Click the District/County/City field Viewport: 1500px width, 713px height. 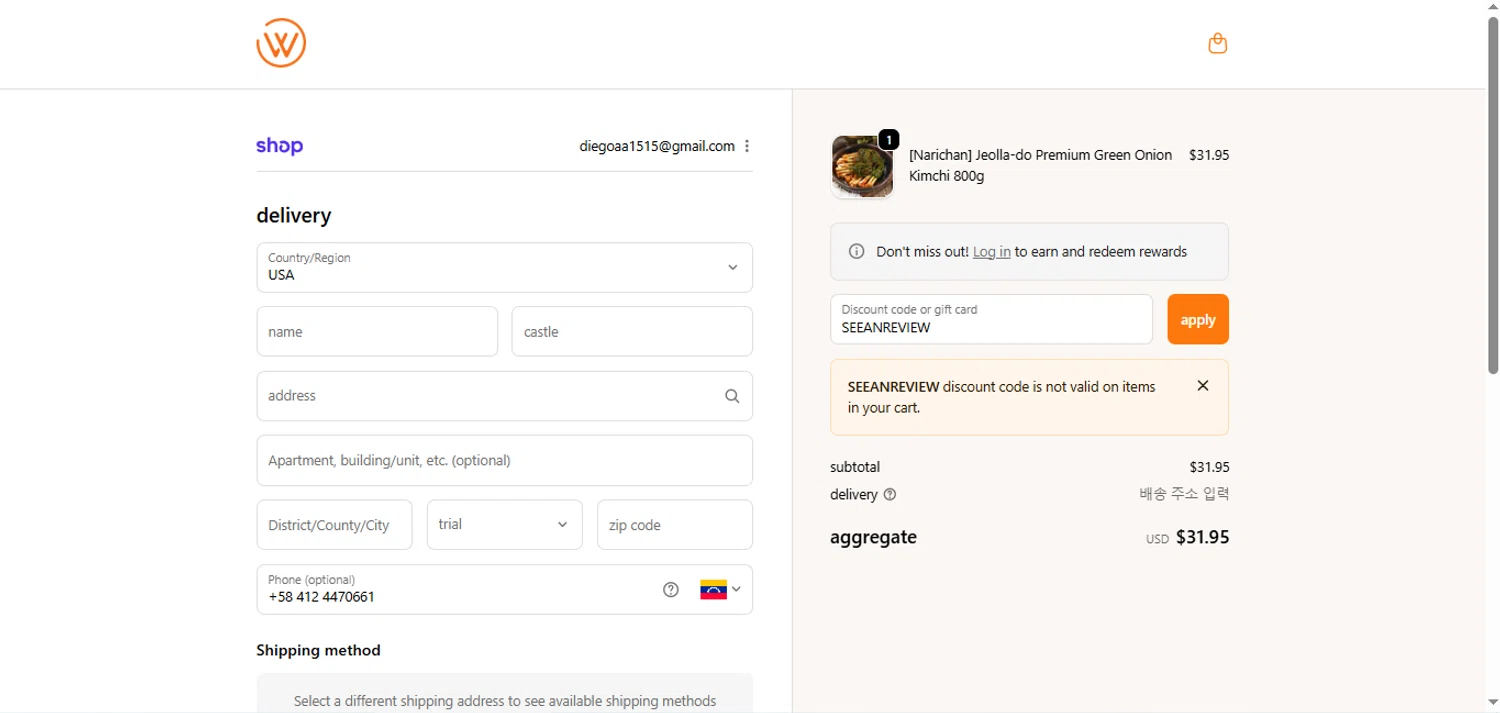pos(334,524)
